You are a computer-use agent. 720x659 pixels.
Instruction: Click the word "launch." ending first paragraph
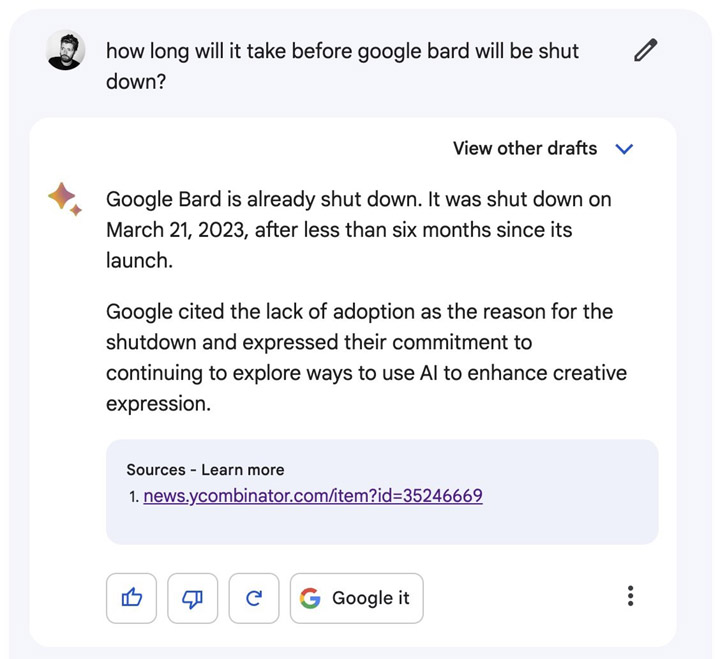pos(139,261)
